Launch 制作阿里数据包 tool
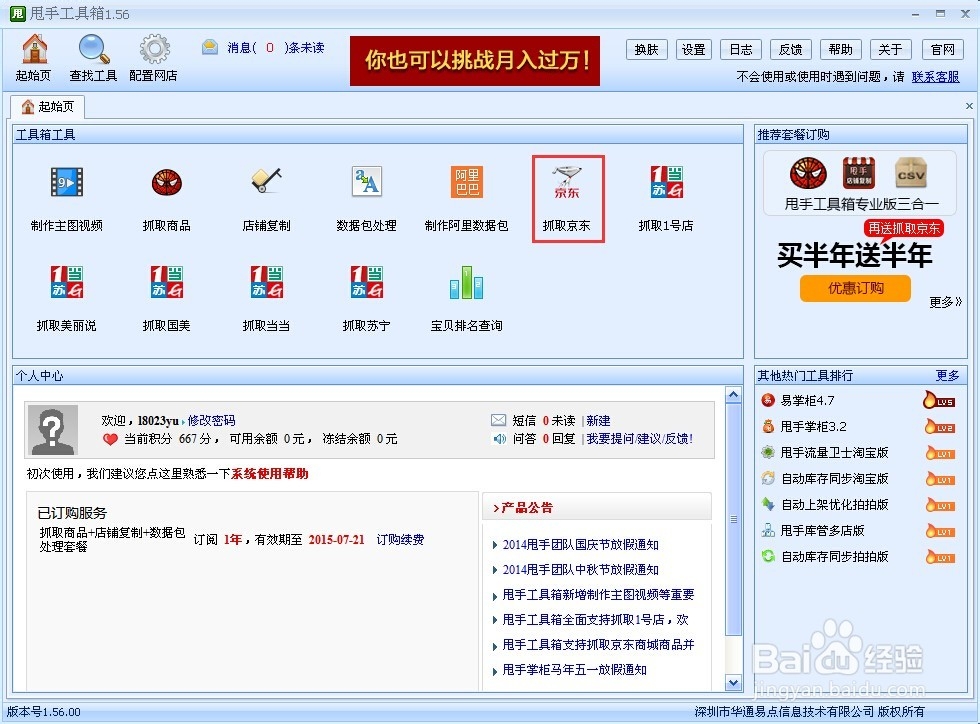Image resolution: width=980 pixels, height=724 pixels. tap(466, 199)
